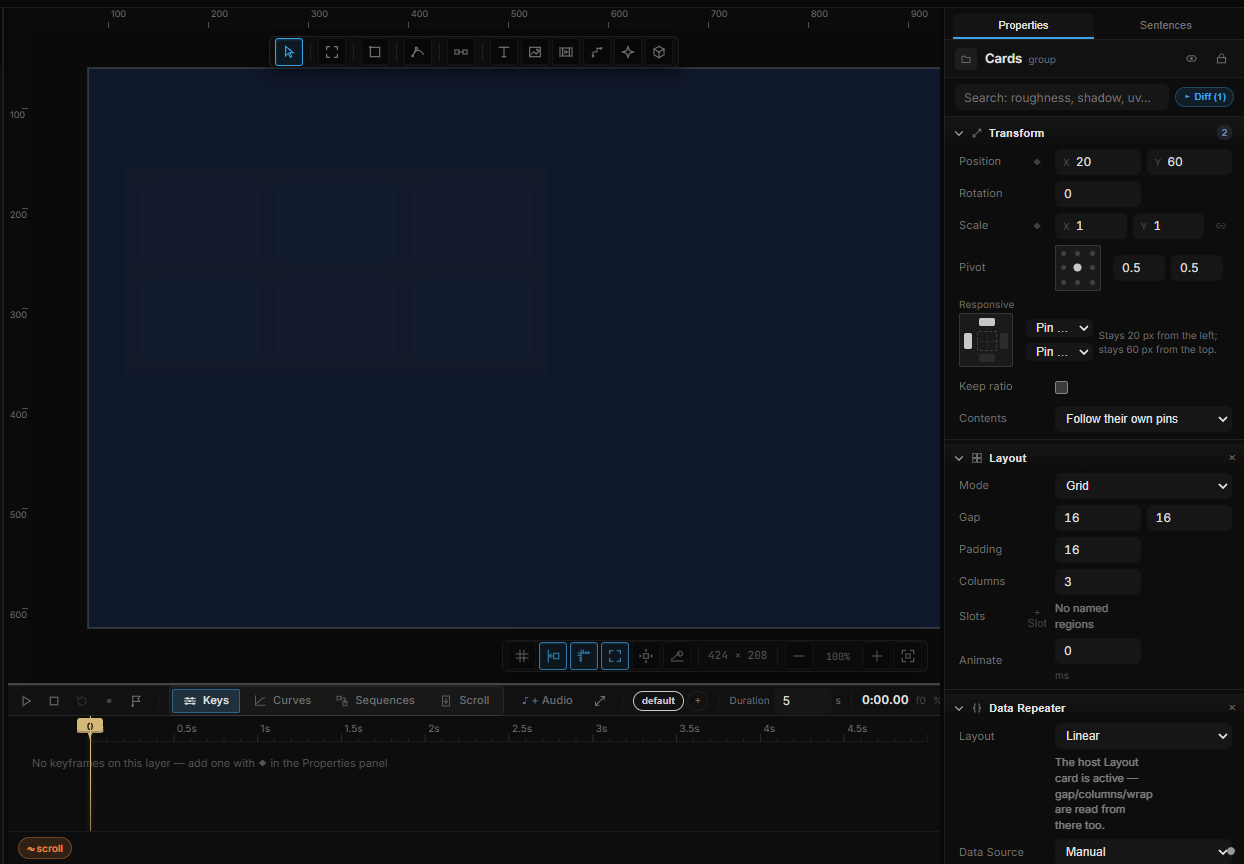Click the 100% zoom level
Screen dimensions: 1244x864
838,657
